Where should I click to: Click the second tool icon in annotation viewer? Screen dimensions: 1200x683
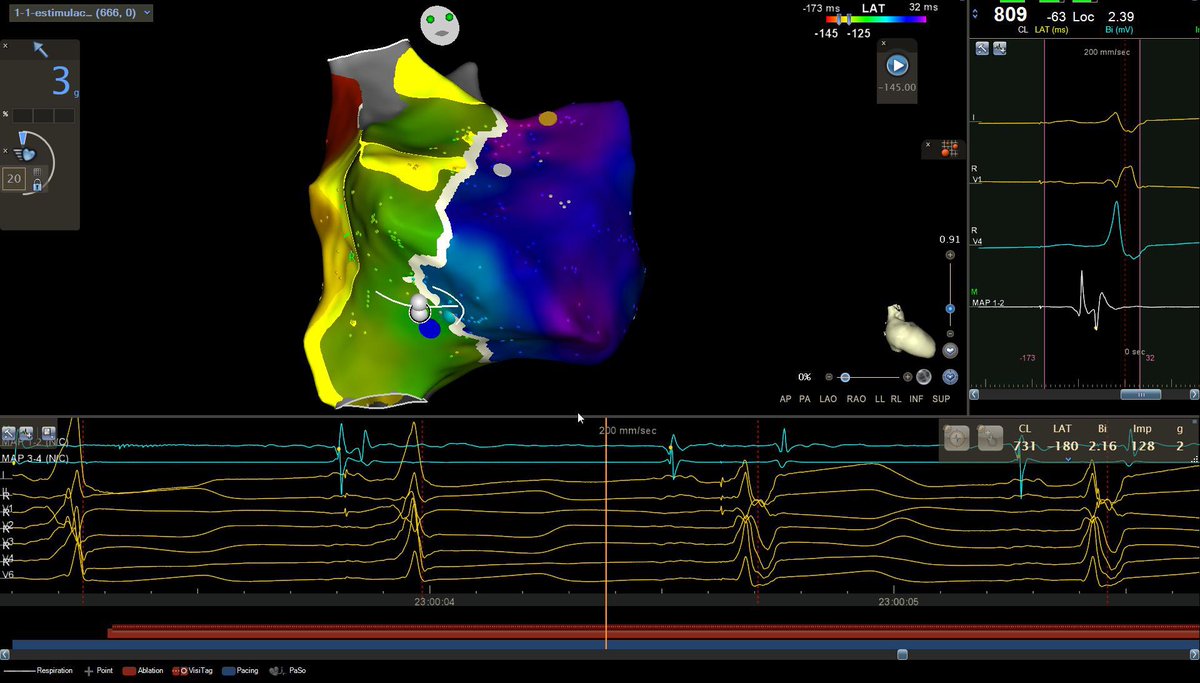point(999,48)
